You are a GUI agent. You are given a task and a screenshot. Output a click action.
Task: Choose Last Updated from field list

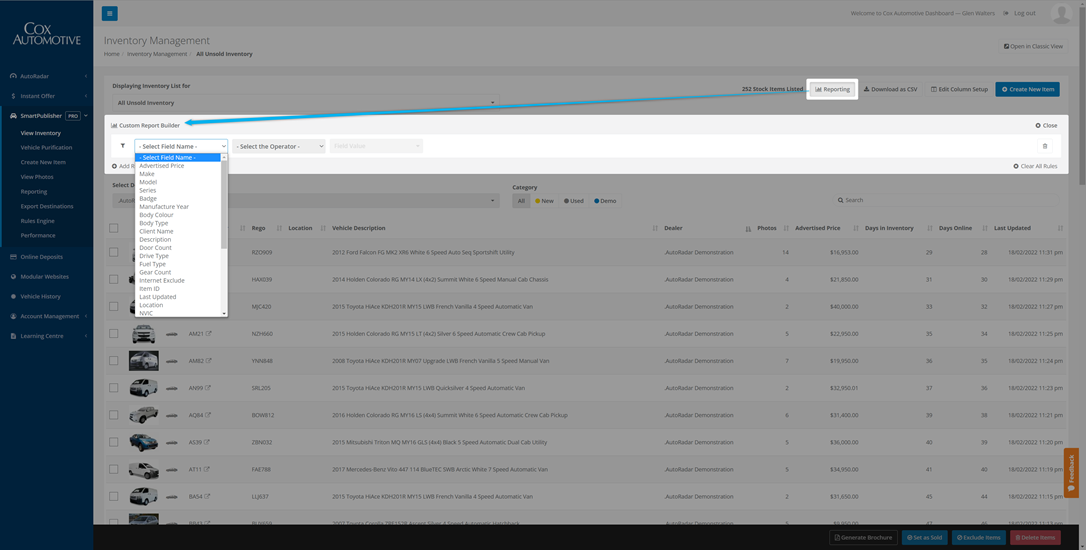coord(157,296)
